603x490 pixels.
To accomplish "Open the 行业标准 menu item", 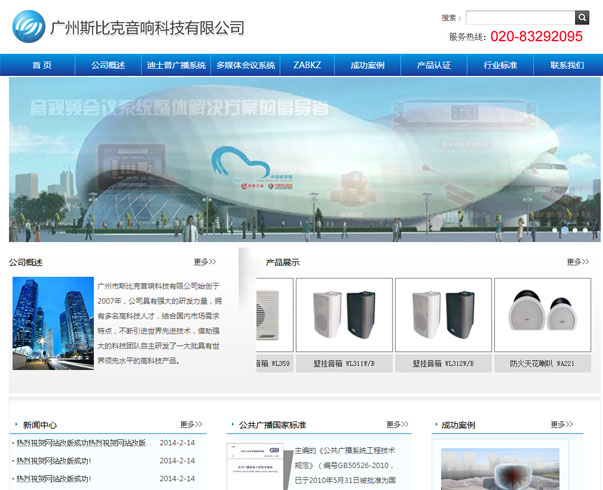I will [x=500, y=65].
